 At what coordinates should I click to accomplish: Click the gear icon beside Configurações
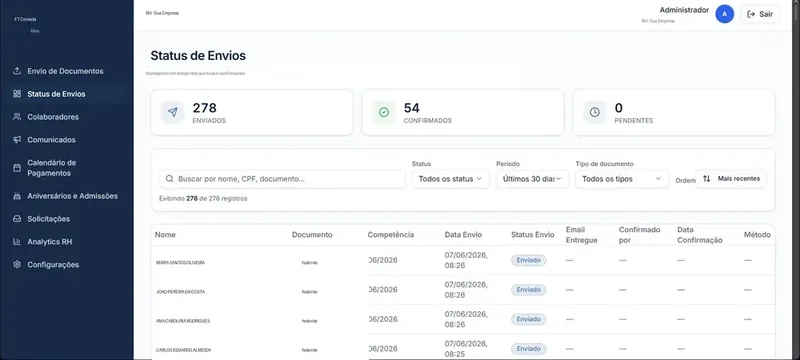[x=17, y=265]
